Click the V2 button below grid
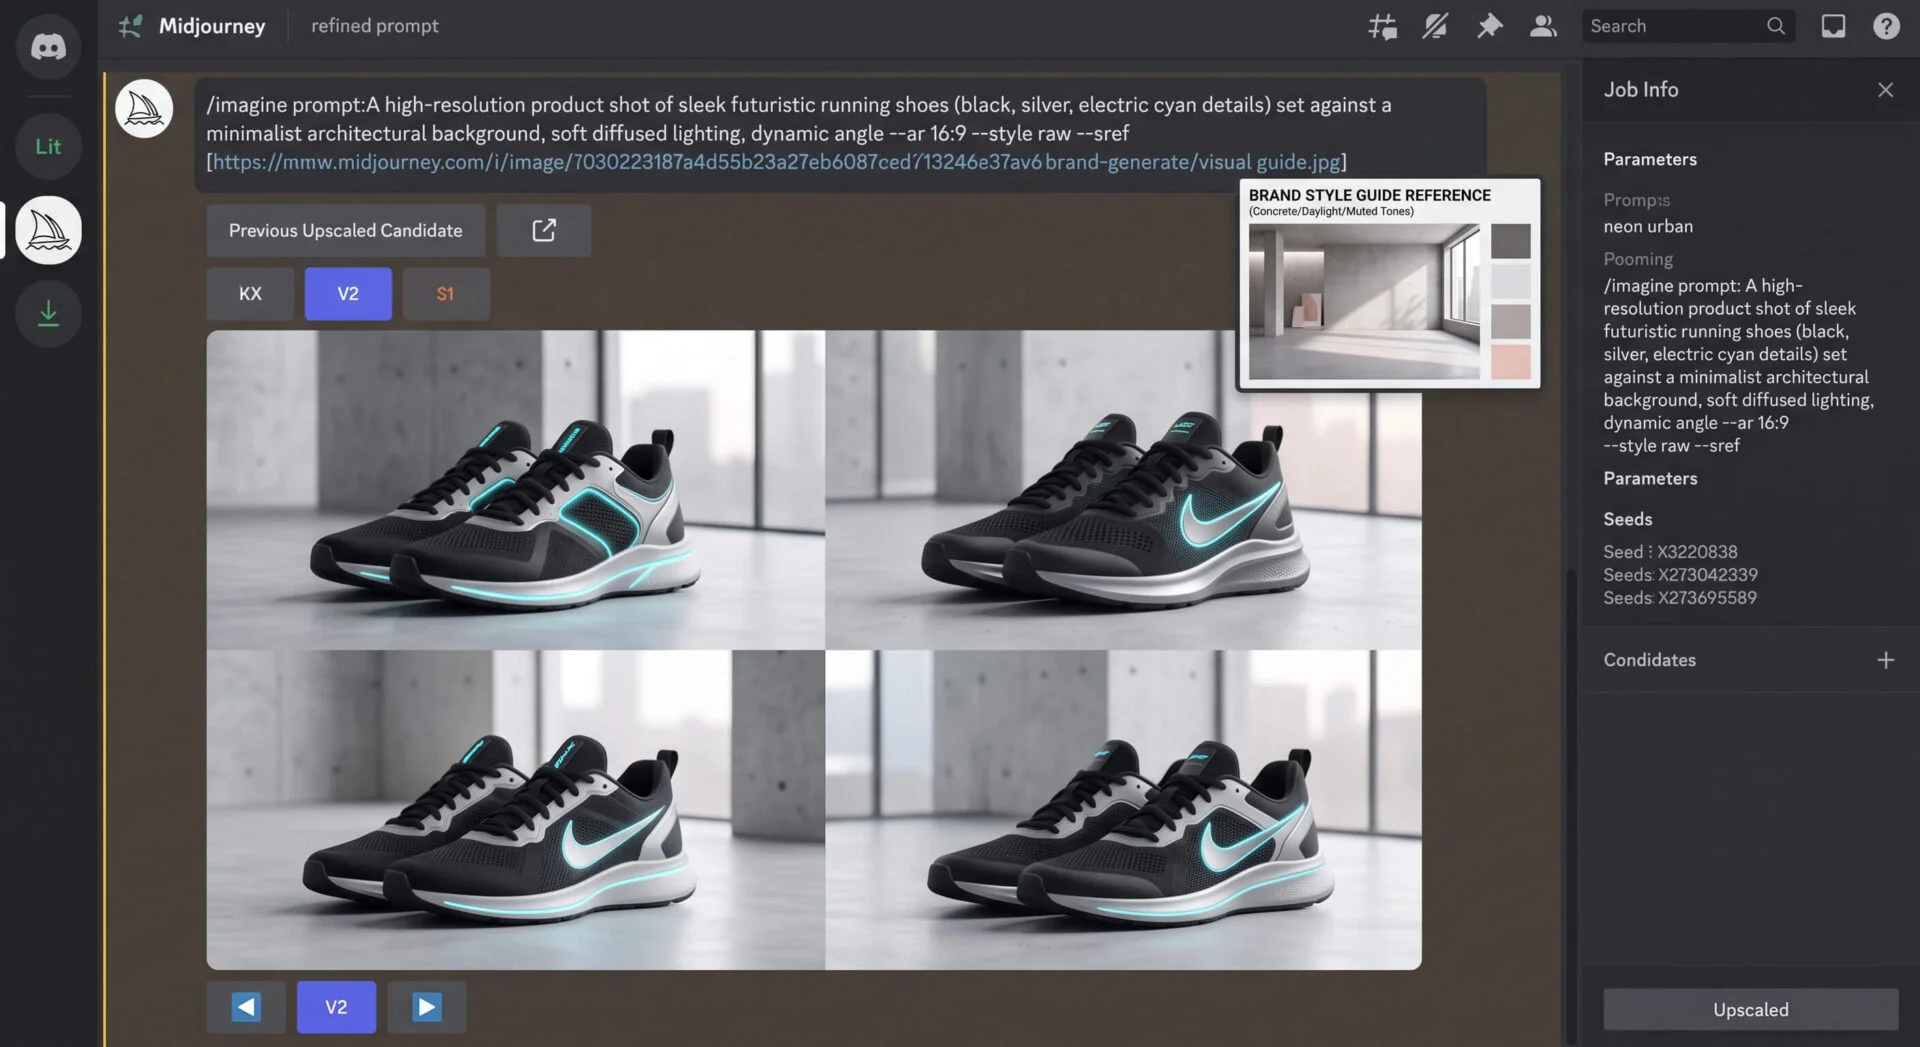Screen dimensions: 1920x1047 (x=336, y=1006)
